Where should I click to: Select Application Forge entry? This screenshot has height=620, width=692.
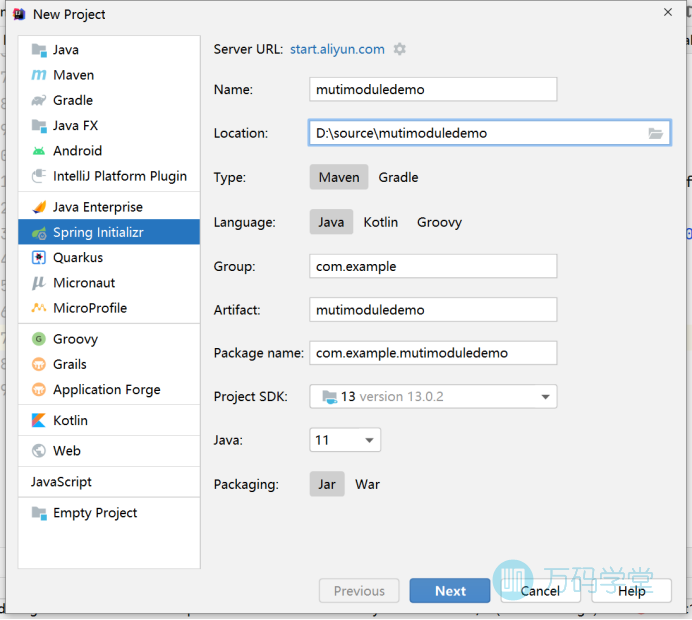(109, 390)
